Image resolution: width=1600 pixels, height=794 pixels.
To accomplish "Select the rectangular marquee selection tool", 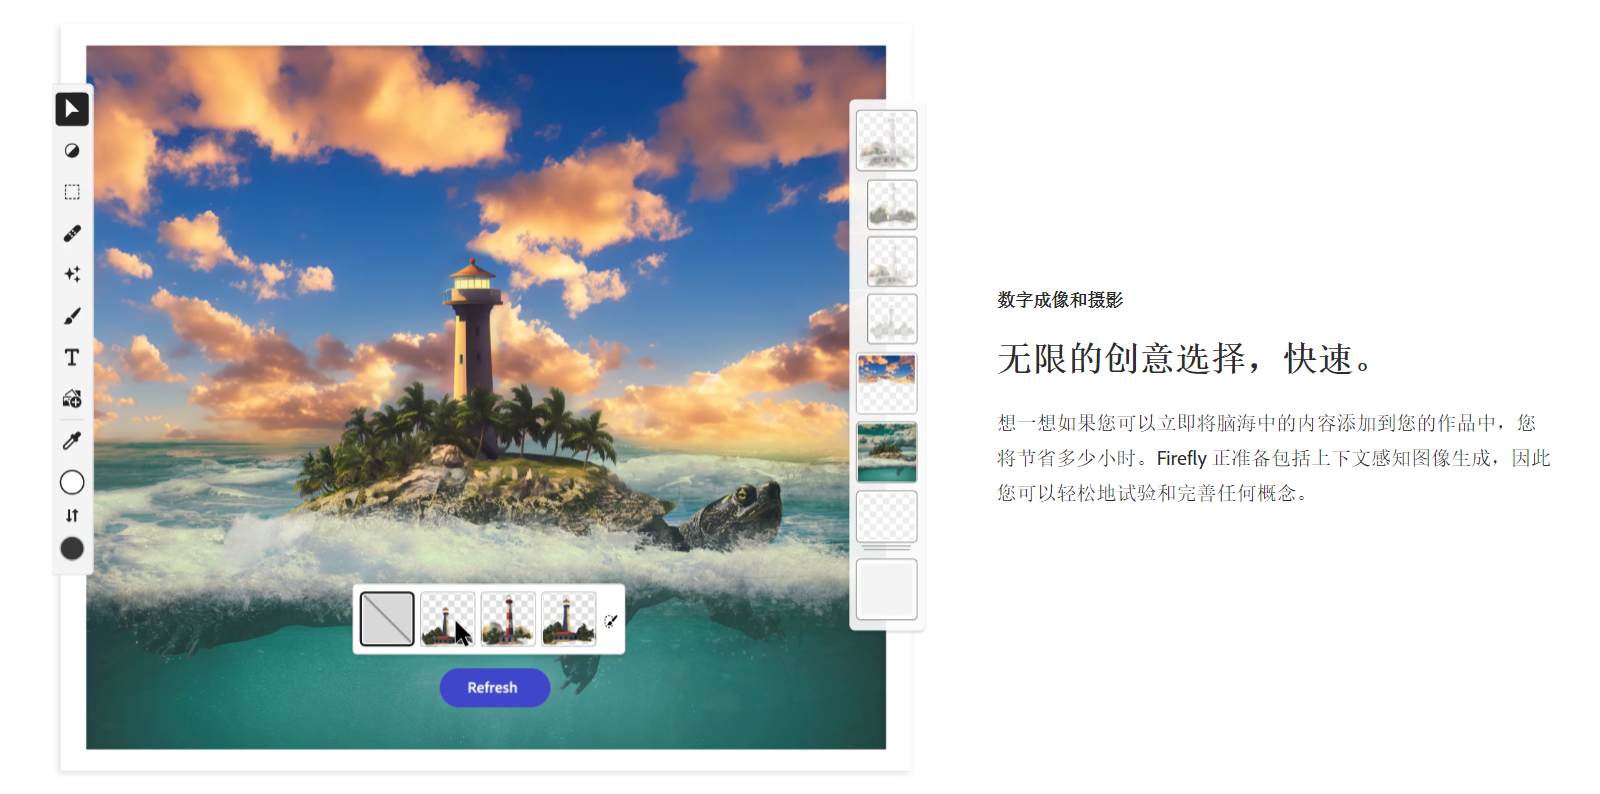I will [72, 192].
